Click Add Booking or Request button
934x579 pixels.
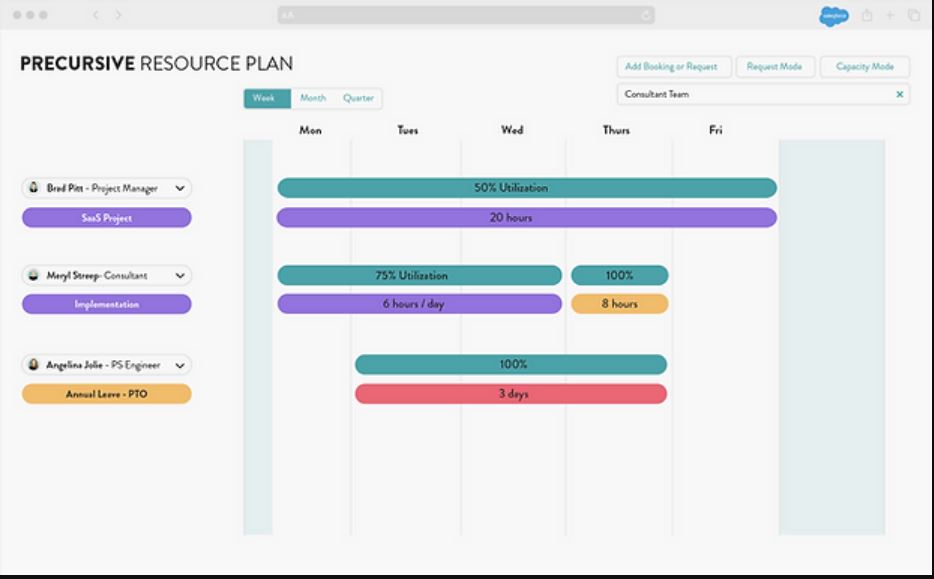click(674, 67)
